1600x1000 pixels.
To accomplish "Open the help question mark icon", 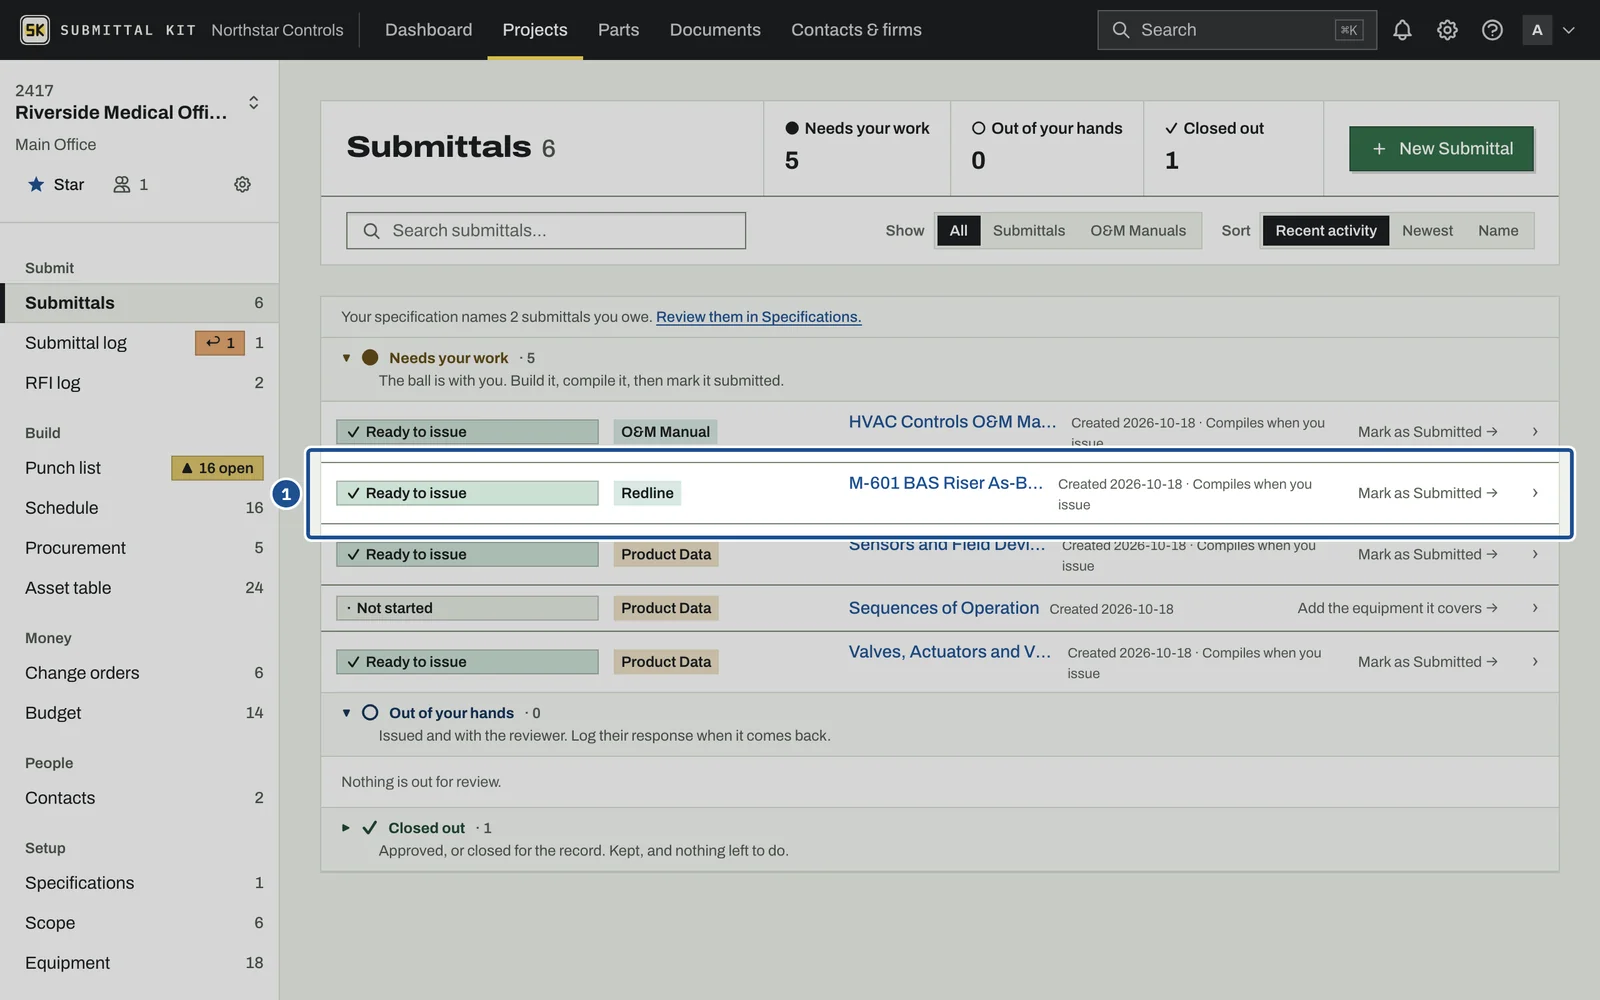I will pos(1492,30).
